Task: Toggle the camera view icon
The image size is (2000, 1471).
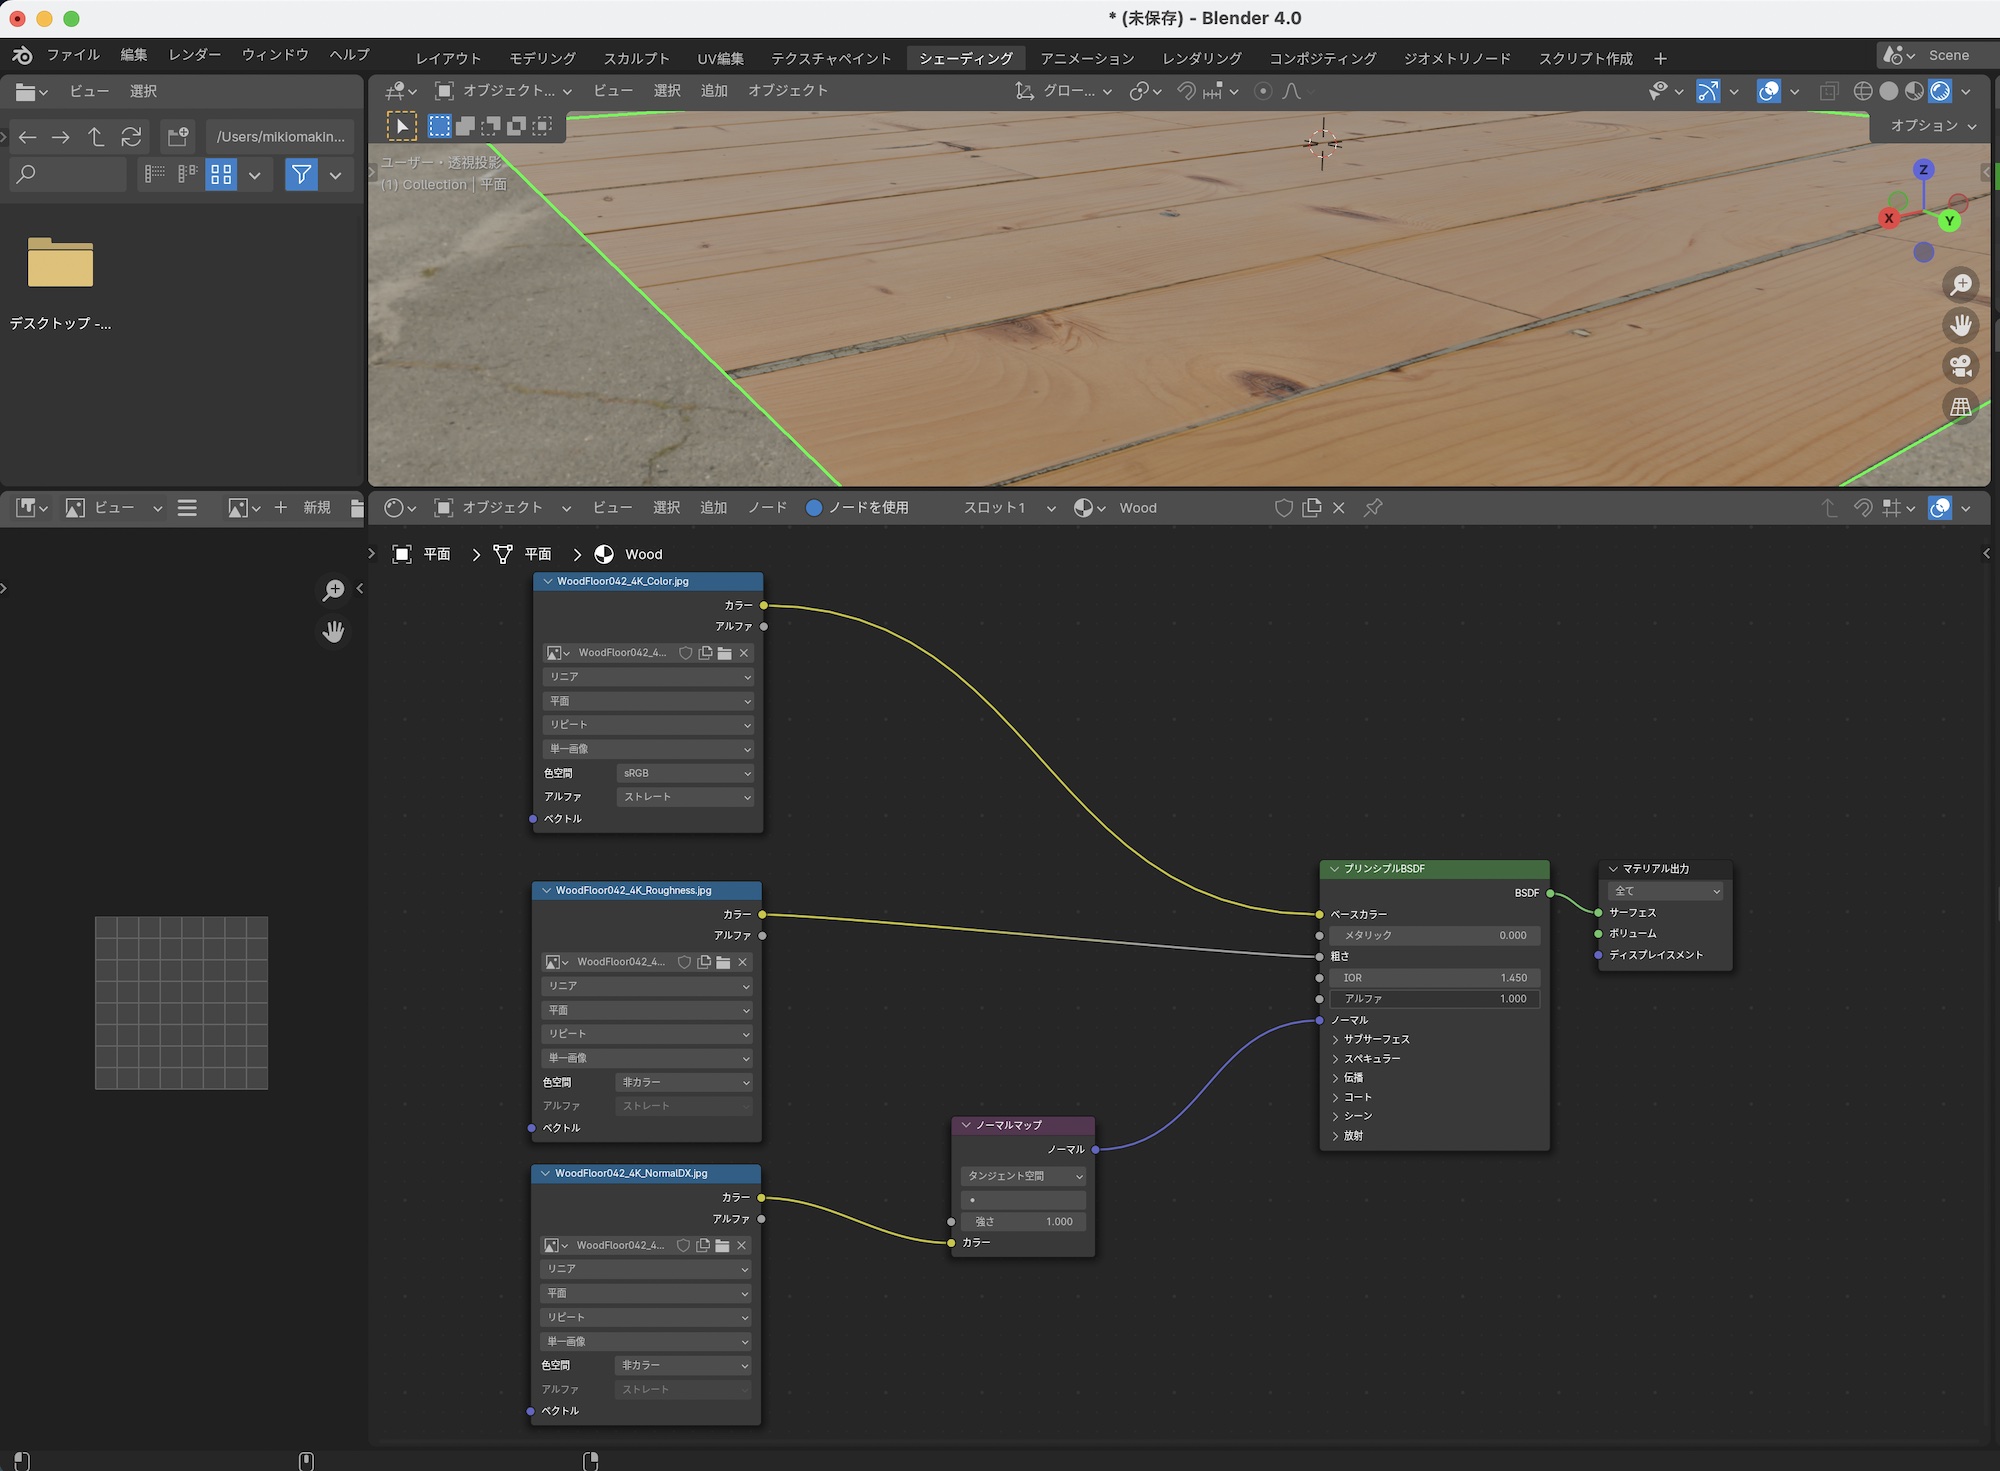Action: pos(1961,366)
